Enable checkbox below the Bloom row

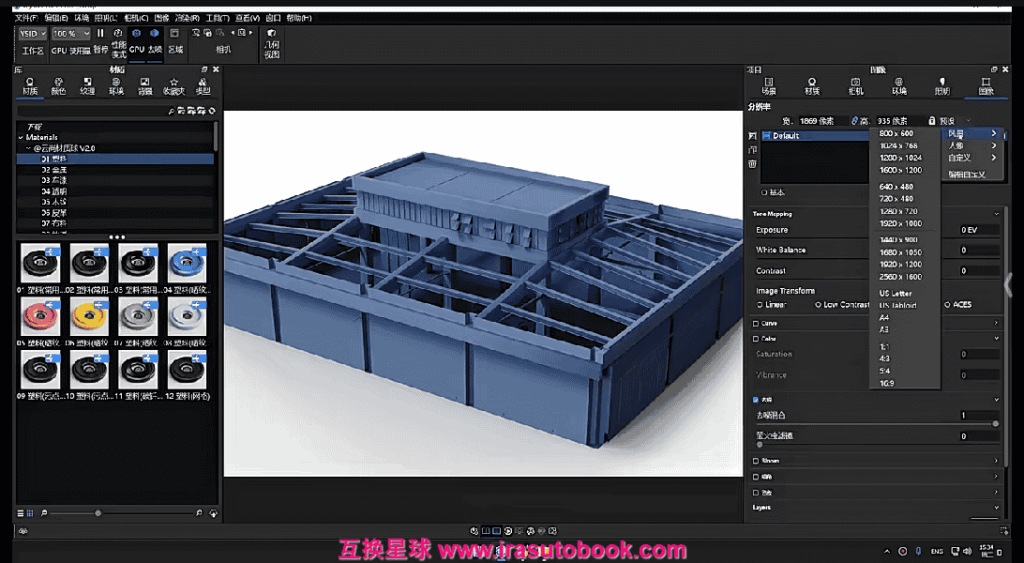tap(756, 477)
